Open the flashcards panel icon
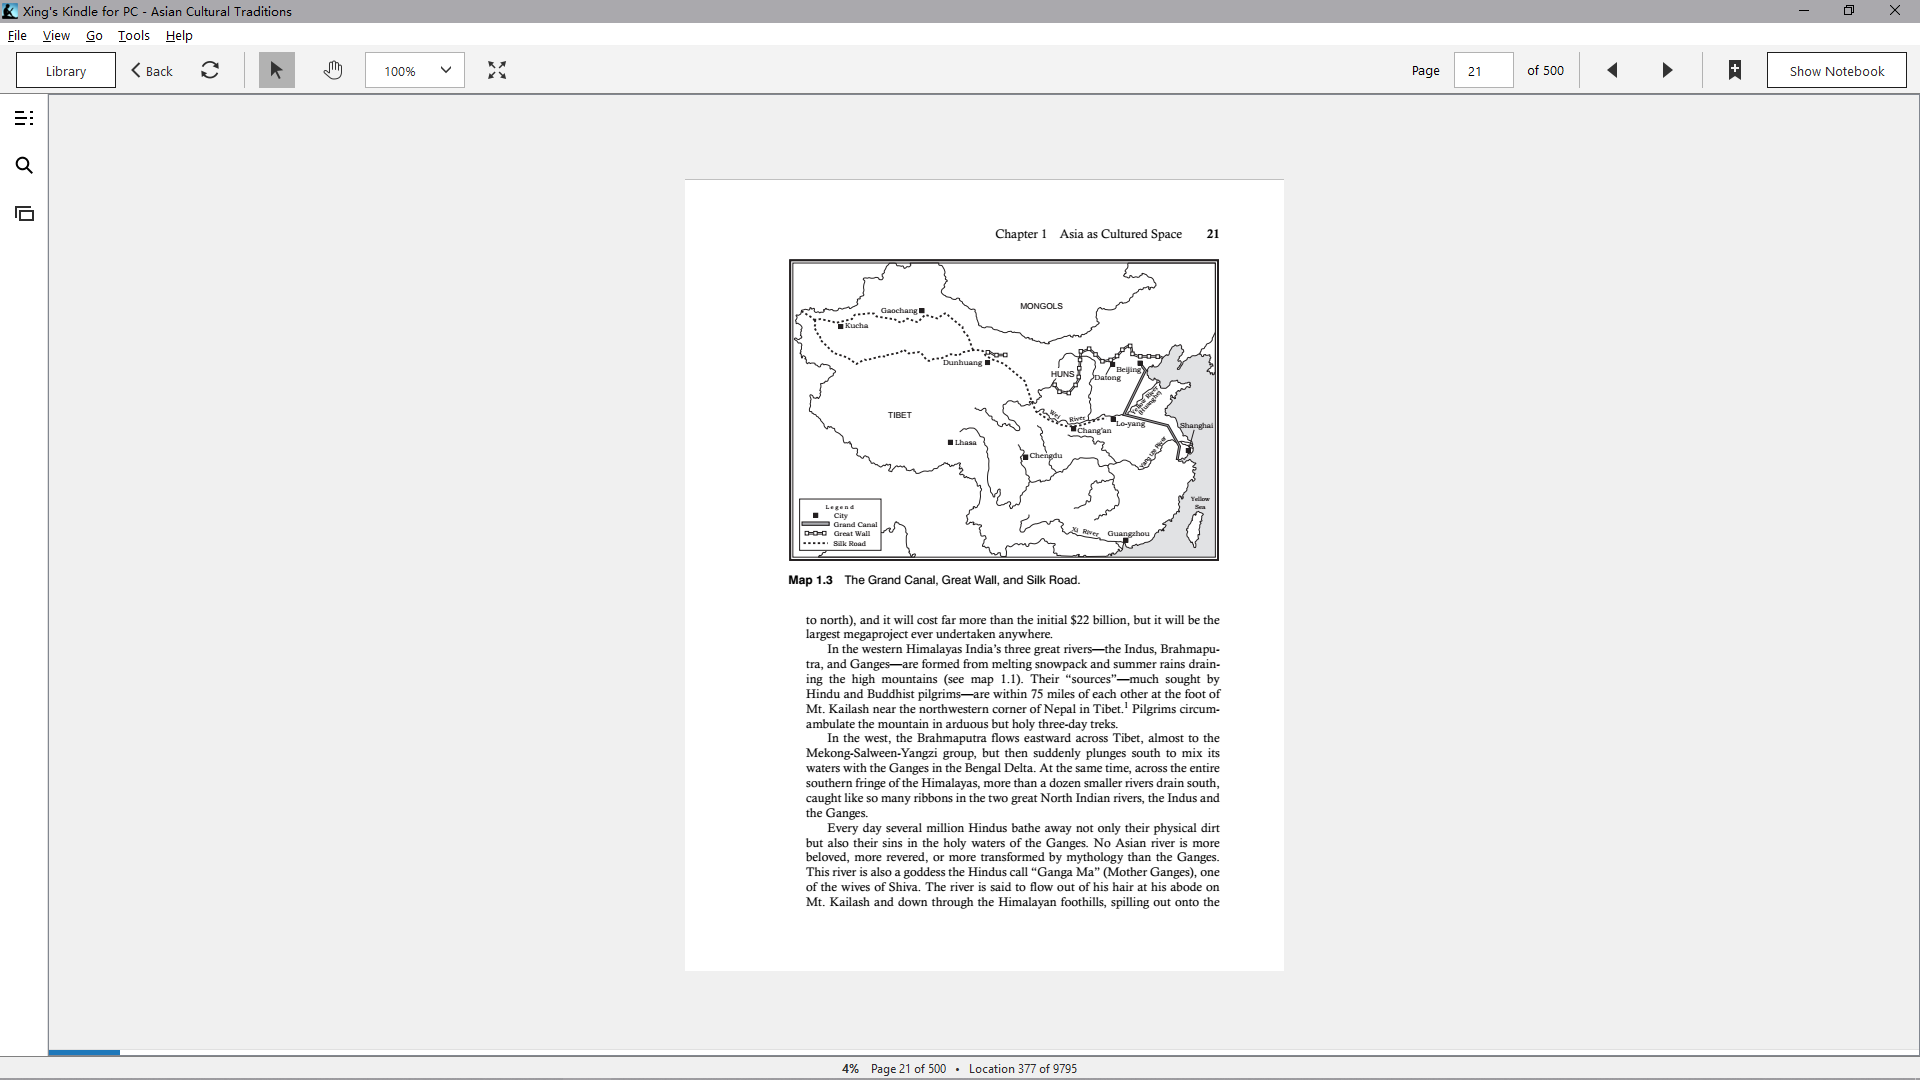The width and height of the screenshot is (1920, 1080). (x=24, y=213)
